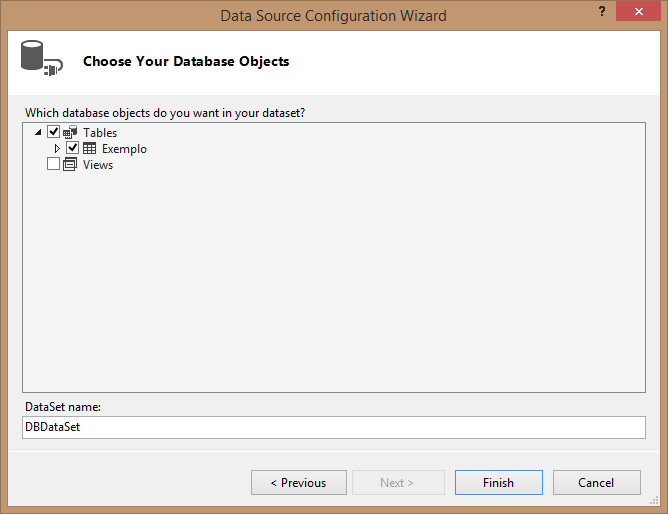
Task: Select the Views tree item label
Action: (x=98, y=165)
